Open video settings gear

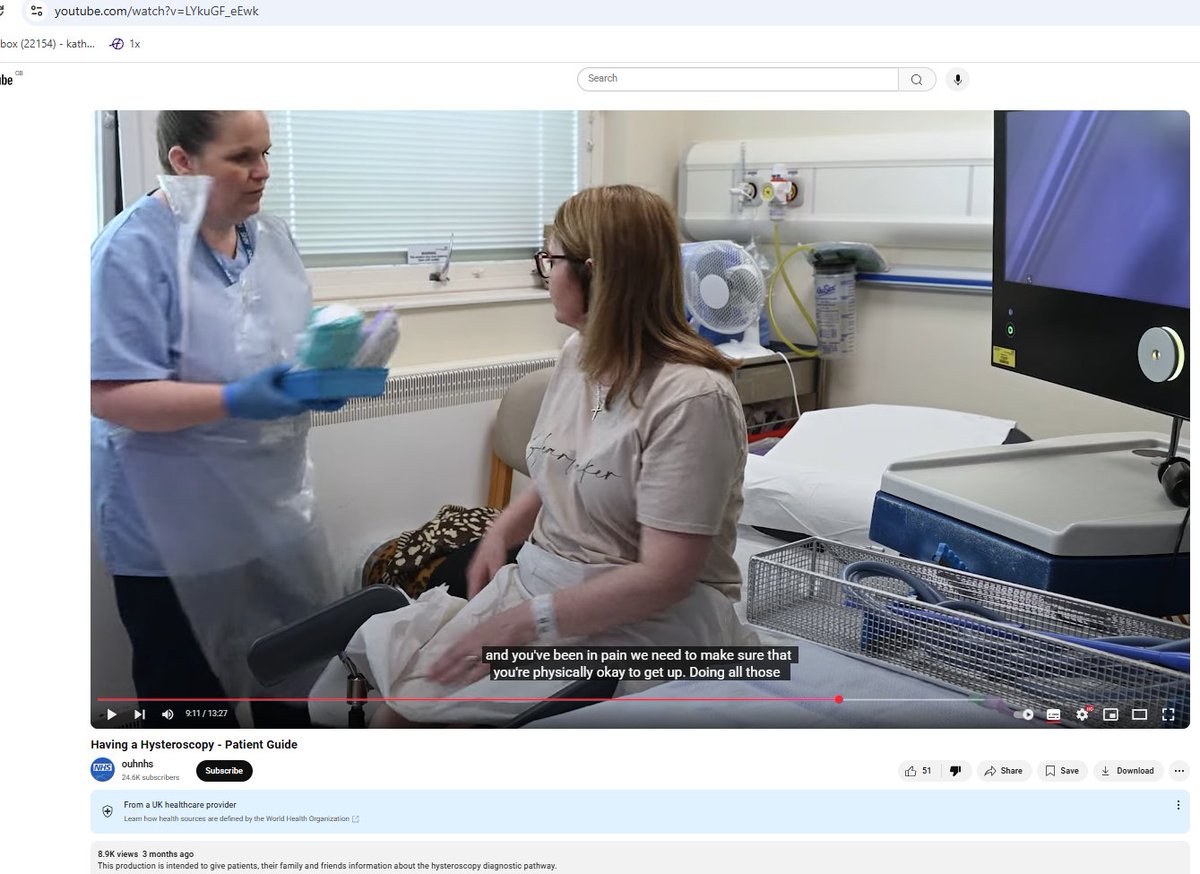pos(1082,714)
